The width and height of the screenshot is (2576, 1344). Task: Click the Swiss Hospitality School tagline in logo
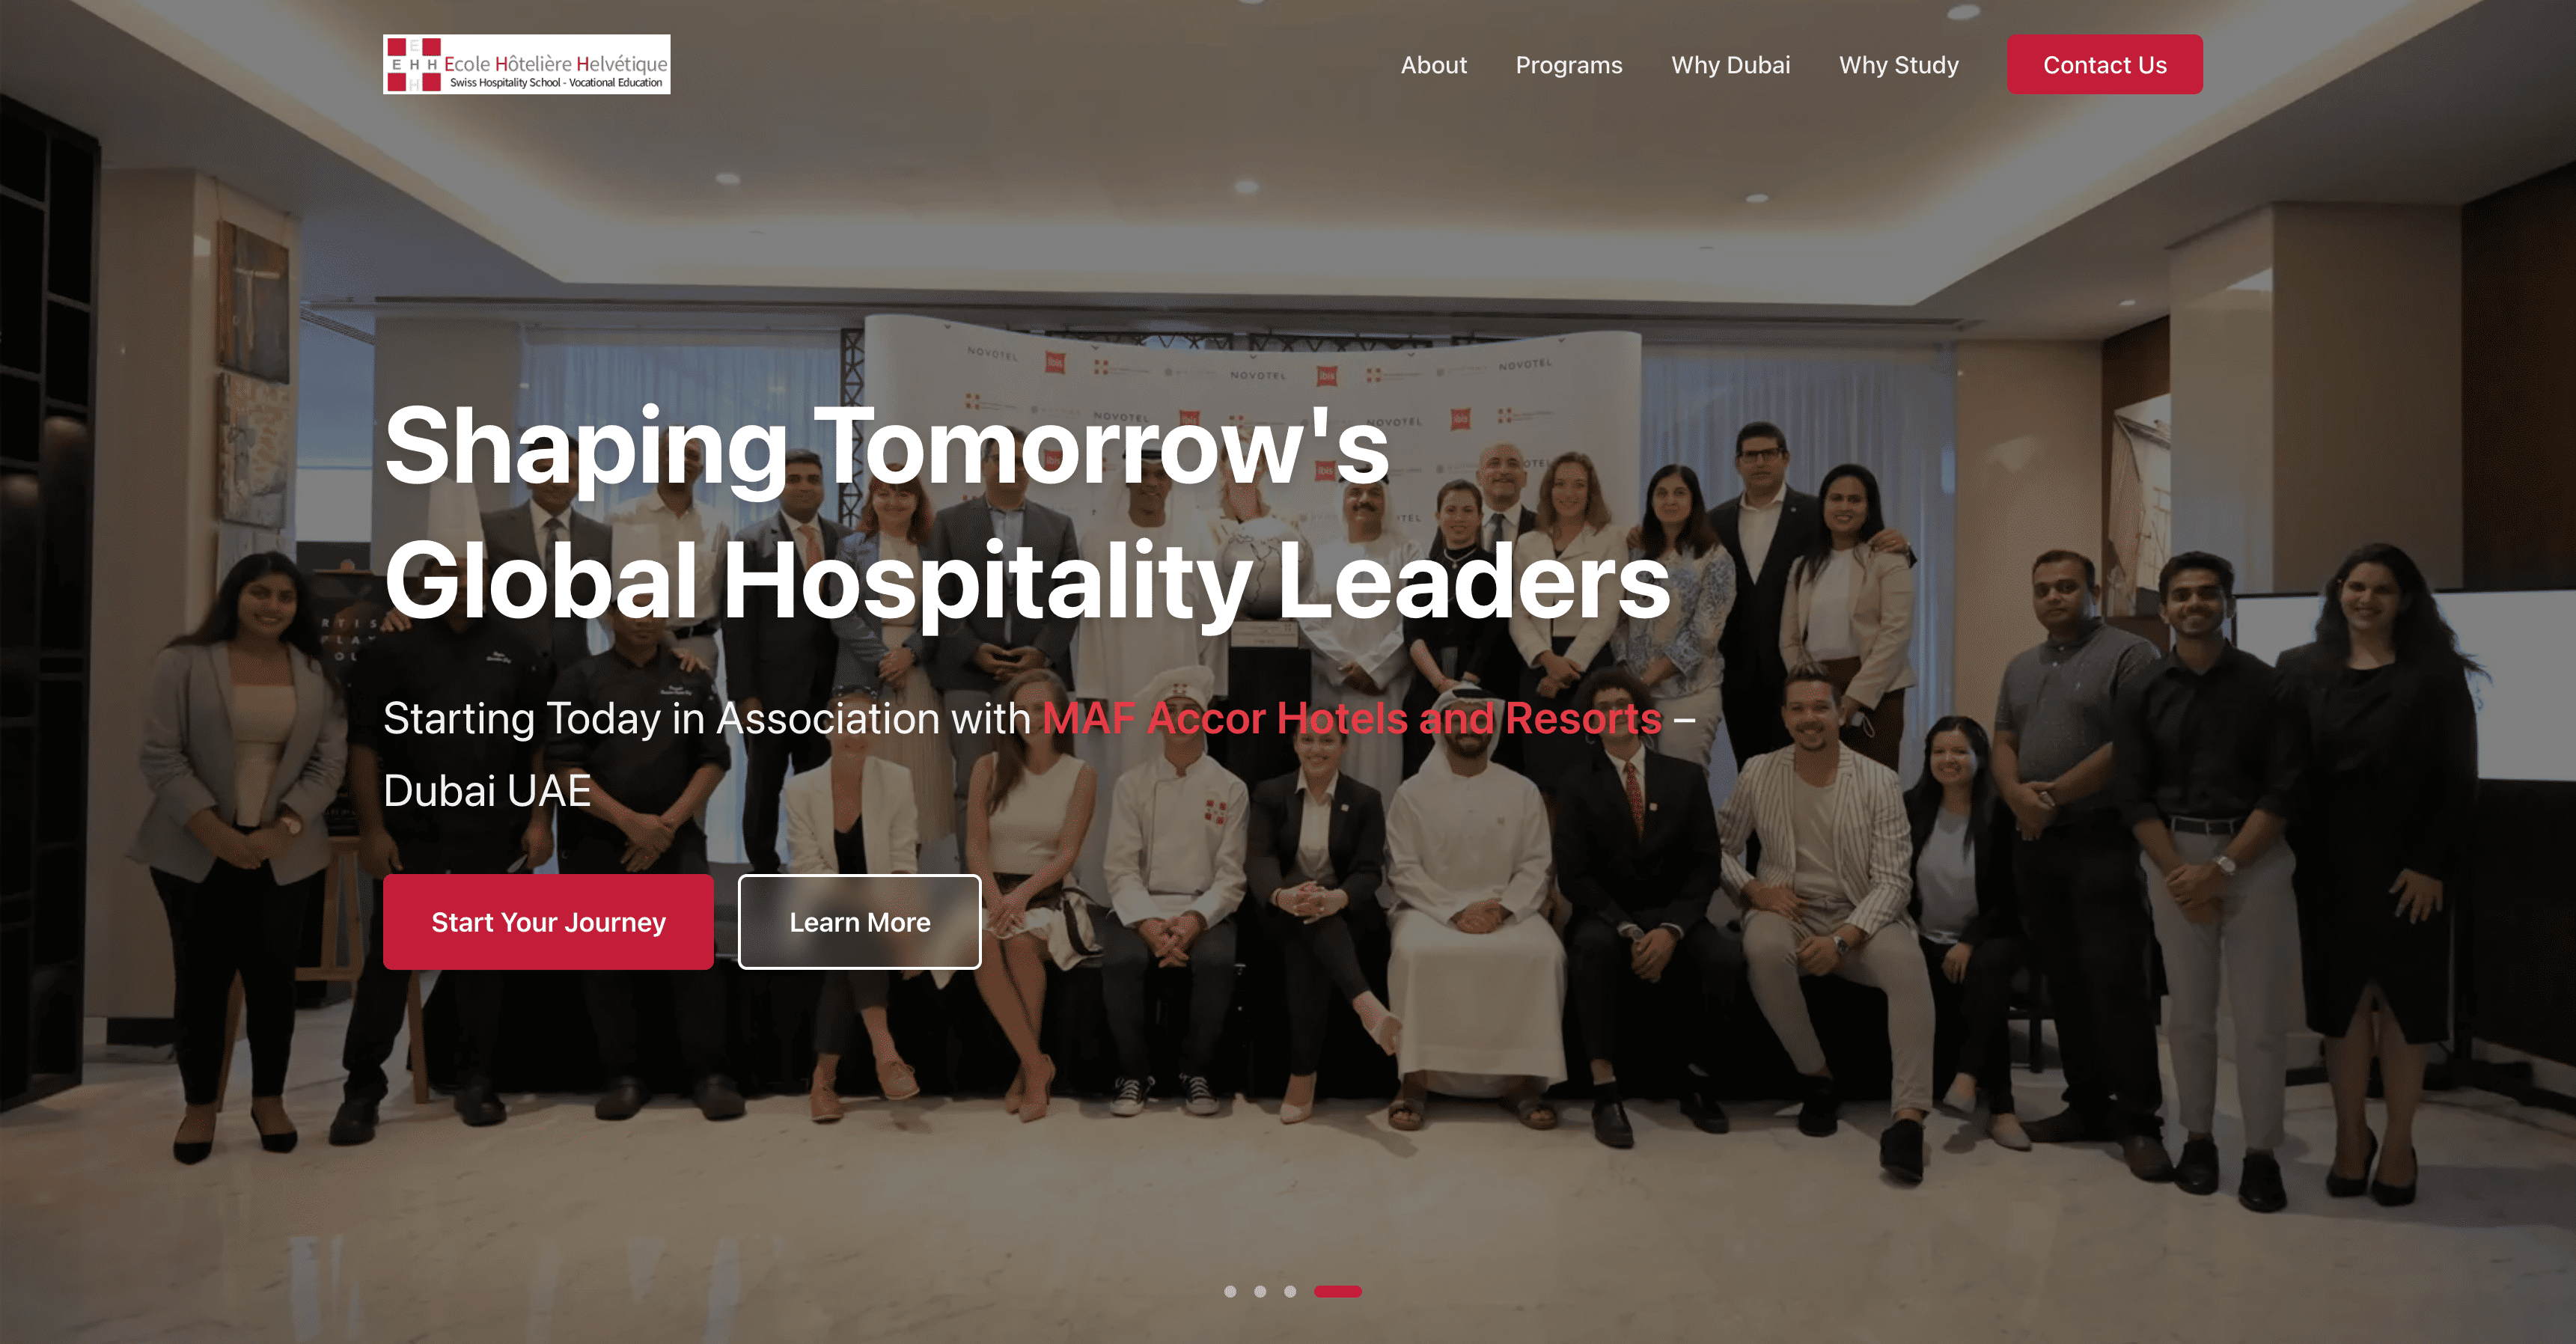pos(556,83)
